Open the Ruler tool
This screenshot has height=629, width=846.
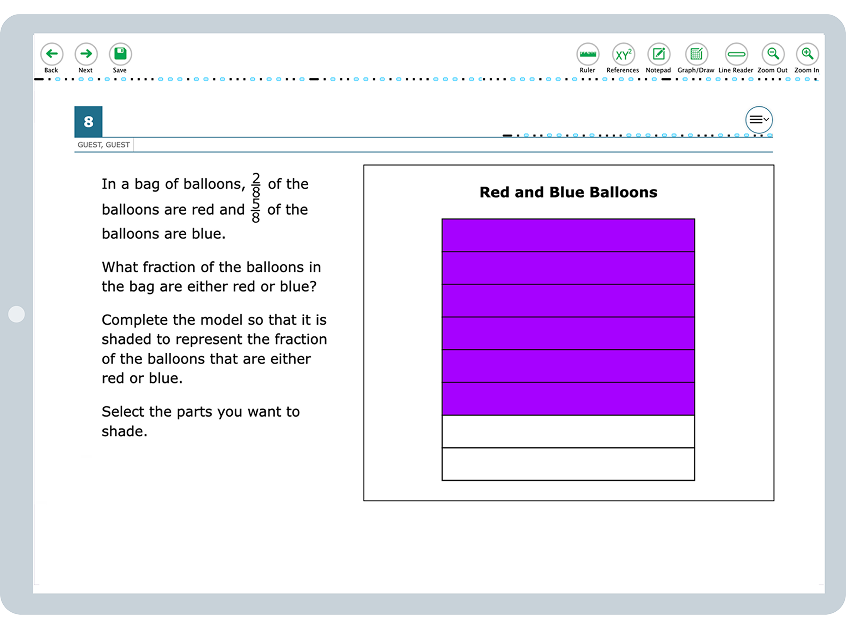pos(588,54)
